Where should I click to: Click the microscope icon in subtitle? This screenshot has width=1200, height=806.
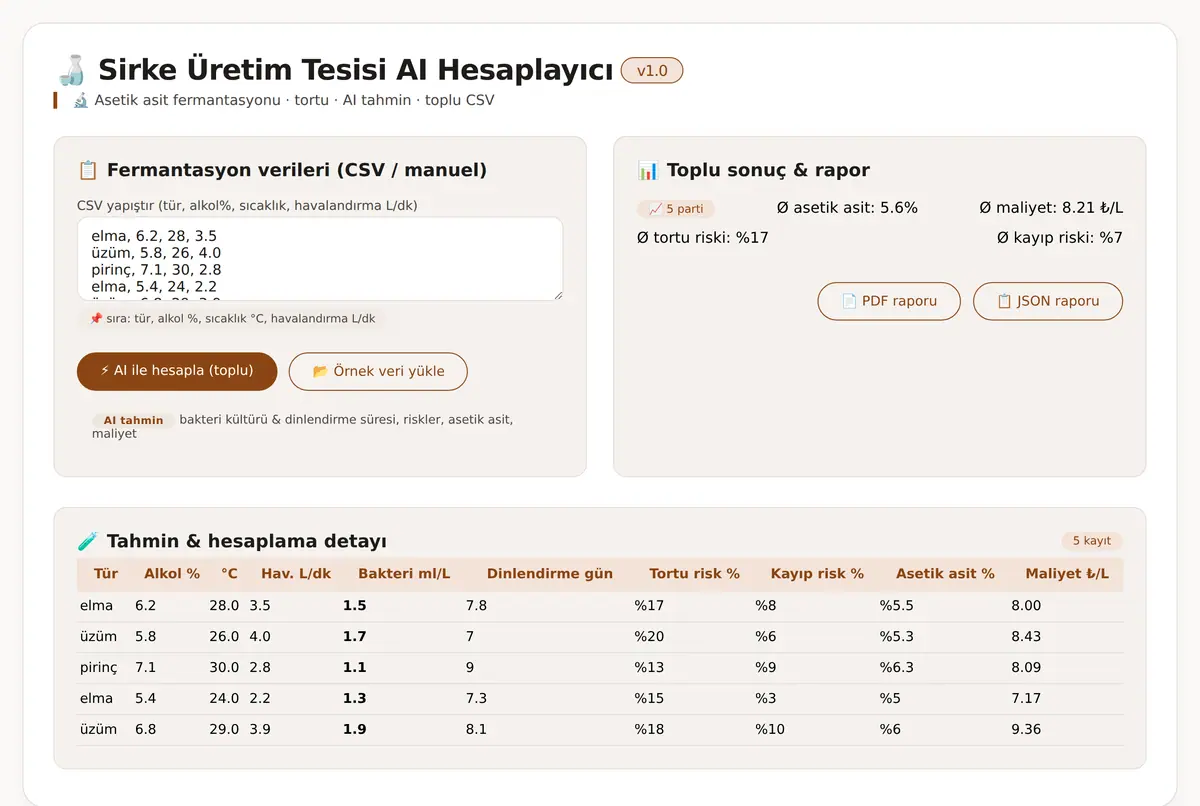point(81,101)
